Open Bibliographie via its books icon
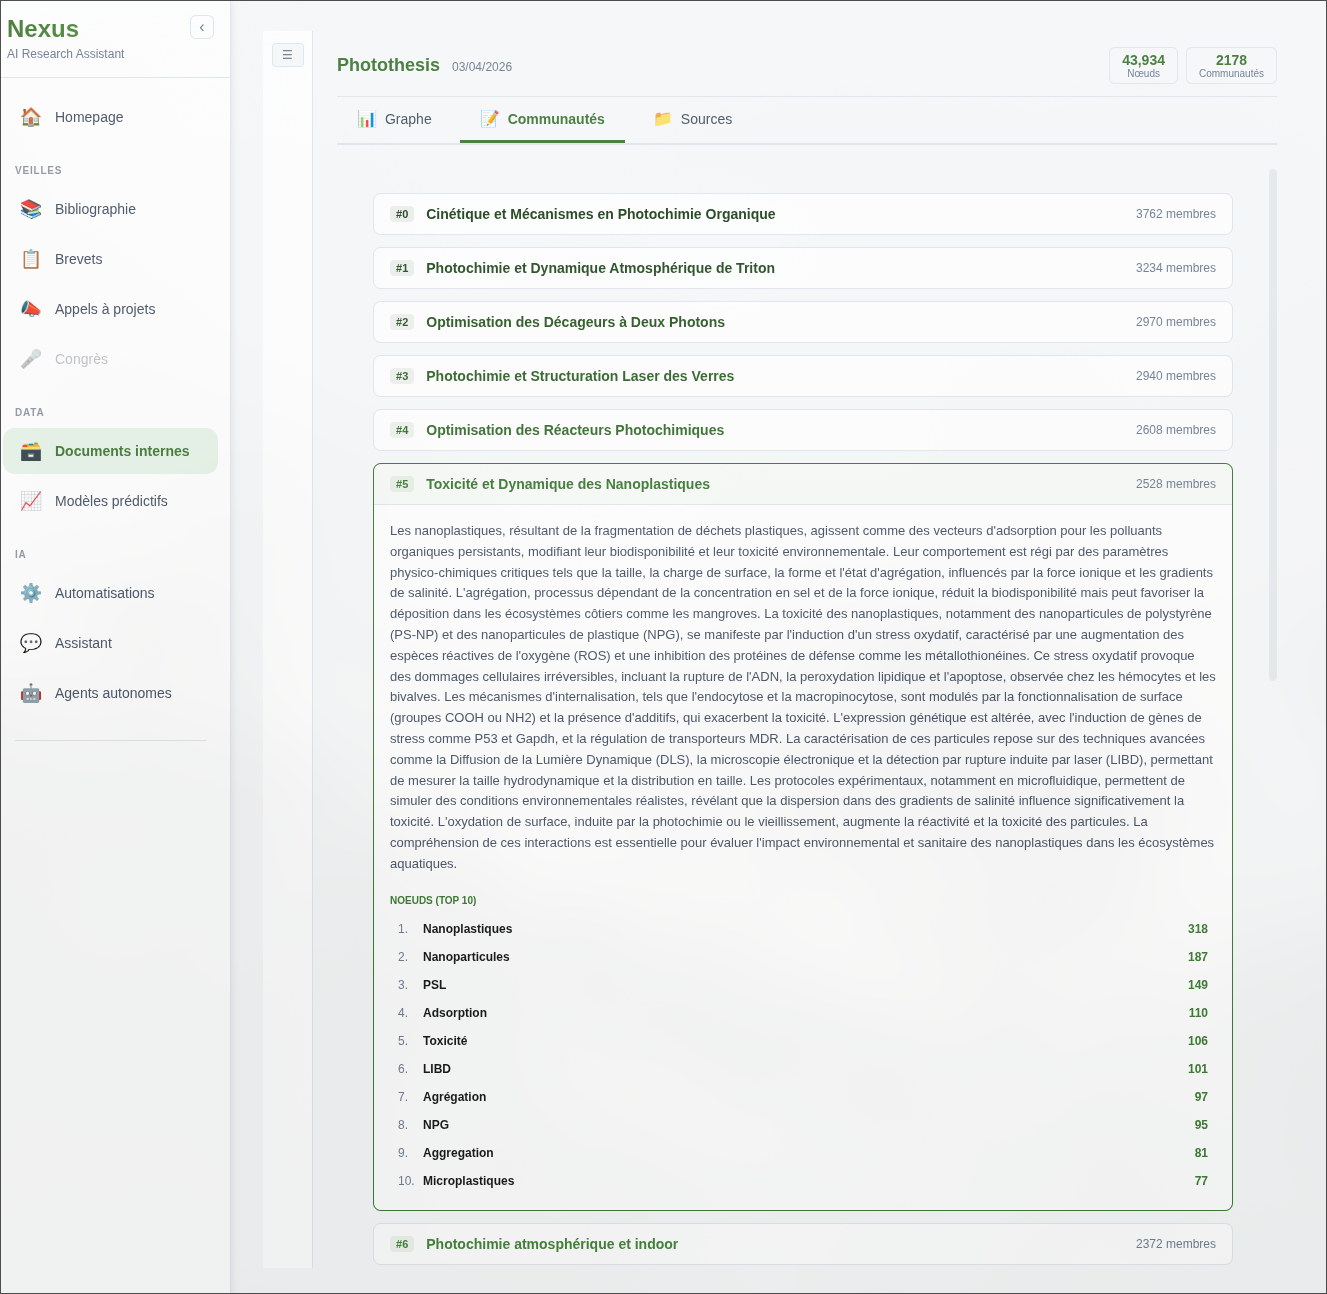 click(x=31, y=209)
